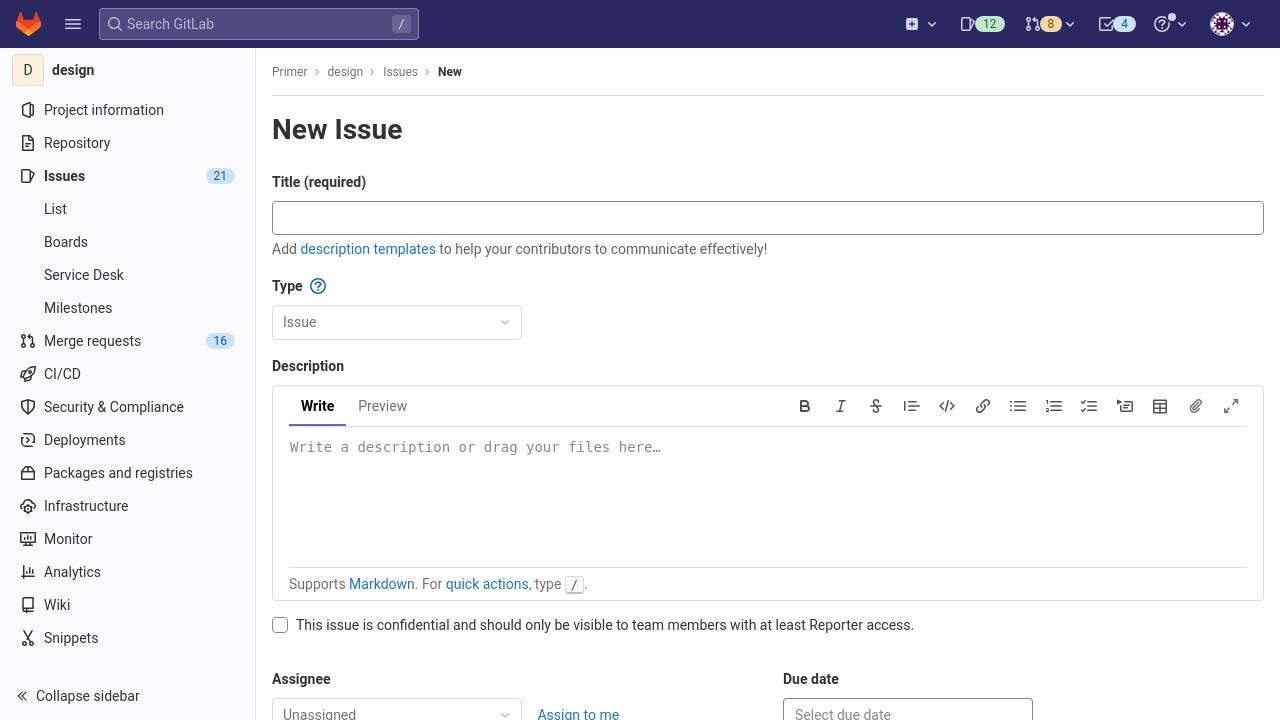The height and width of the screenshot is (720, 1280).
Task: Focus the Search GitLab box
Action: tap(259, 24)
